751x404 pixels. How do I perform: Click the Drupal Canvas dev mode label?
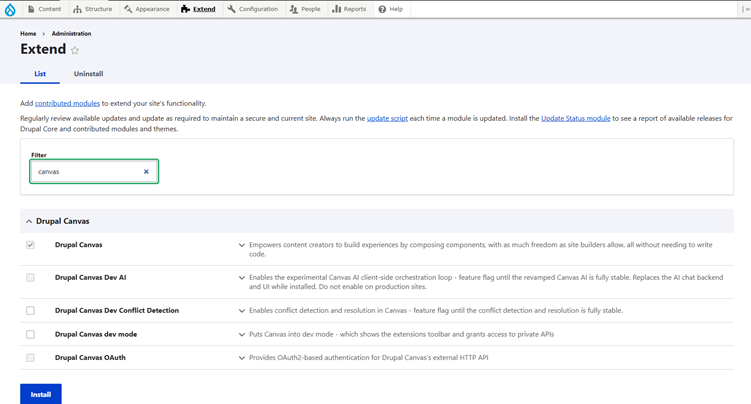tap(96, 334)
